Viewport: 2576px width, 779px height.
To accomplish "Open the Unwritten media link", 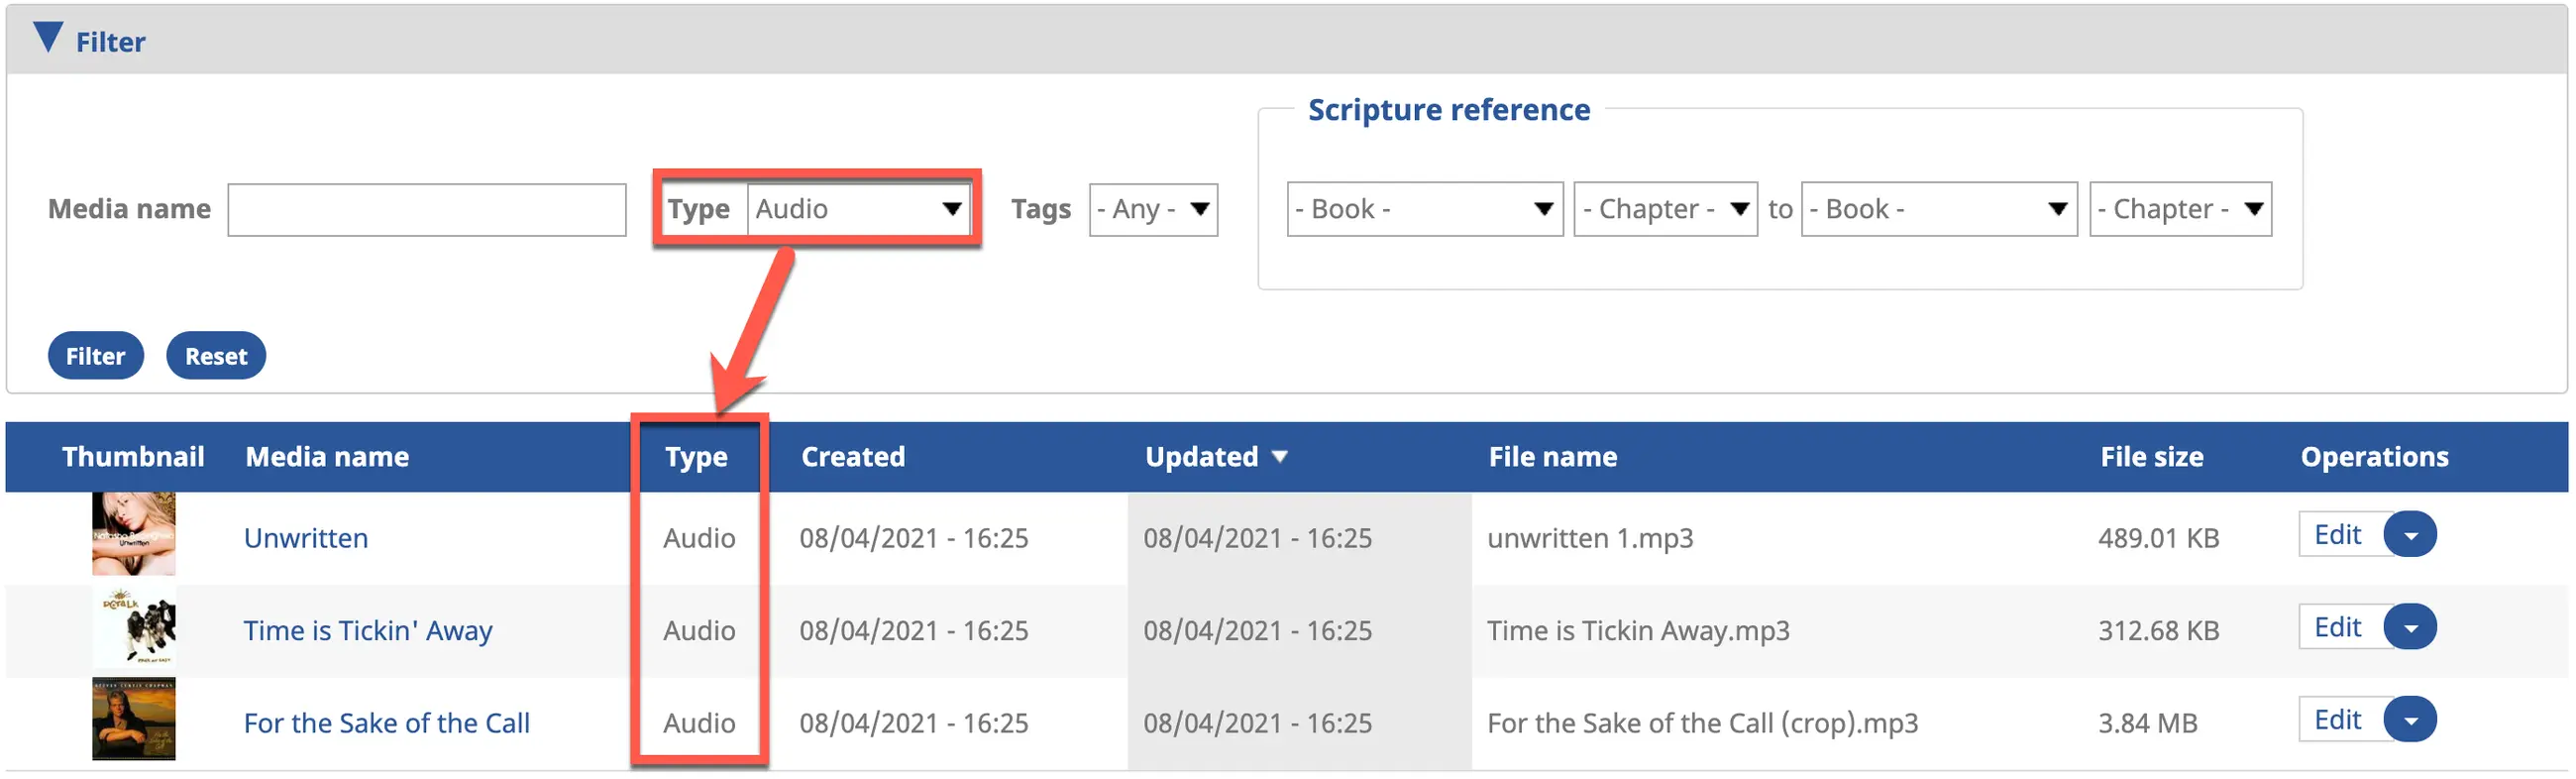I will pos(306,539).
